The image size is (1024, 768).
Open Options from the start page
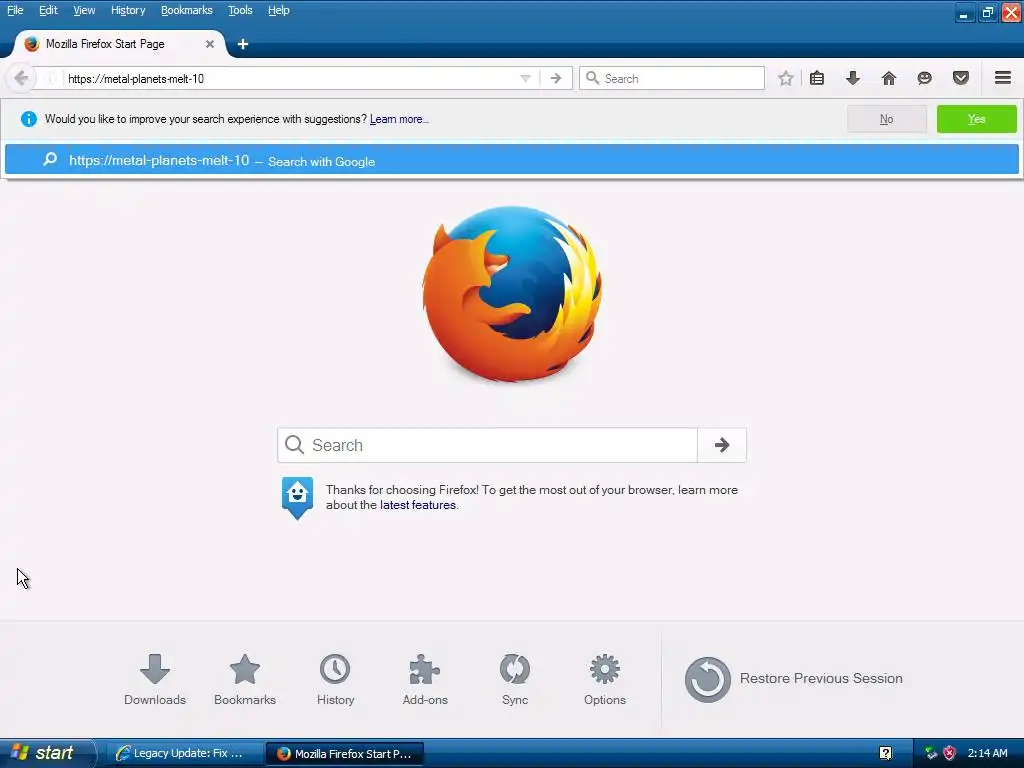(x=605, y=679)
